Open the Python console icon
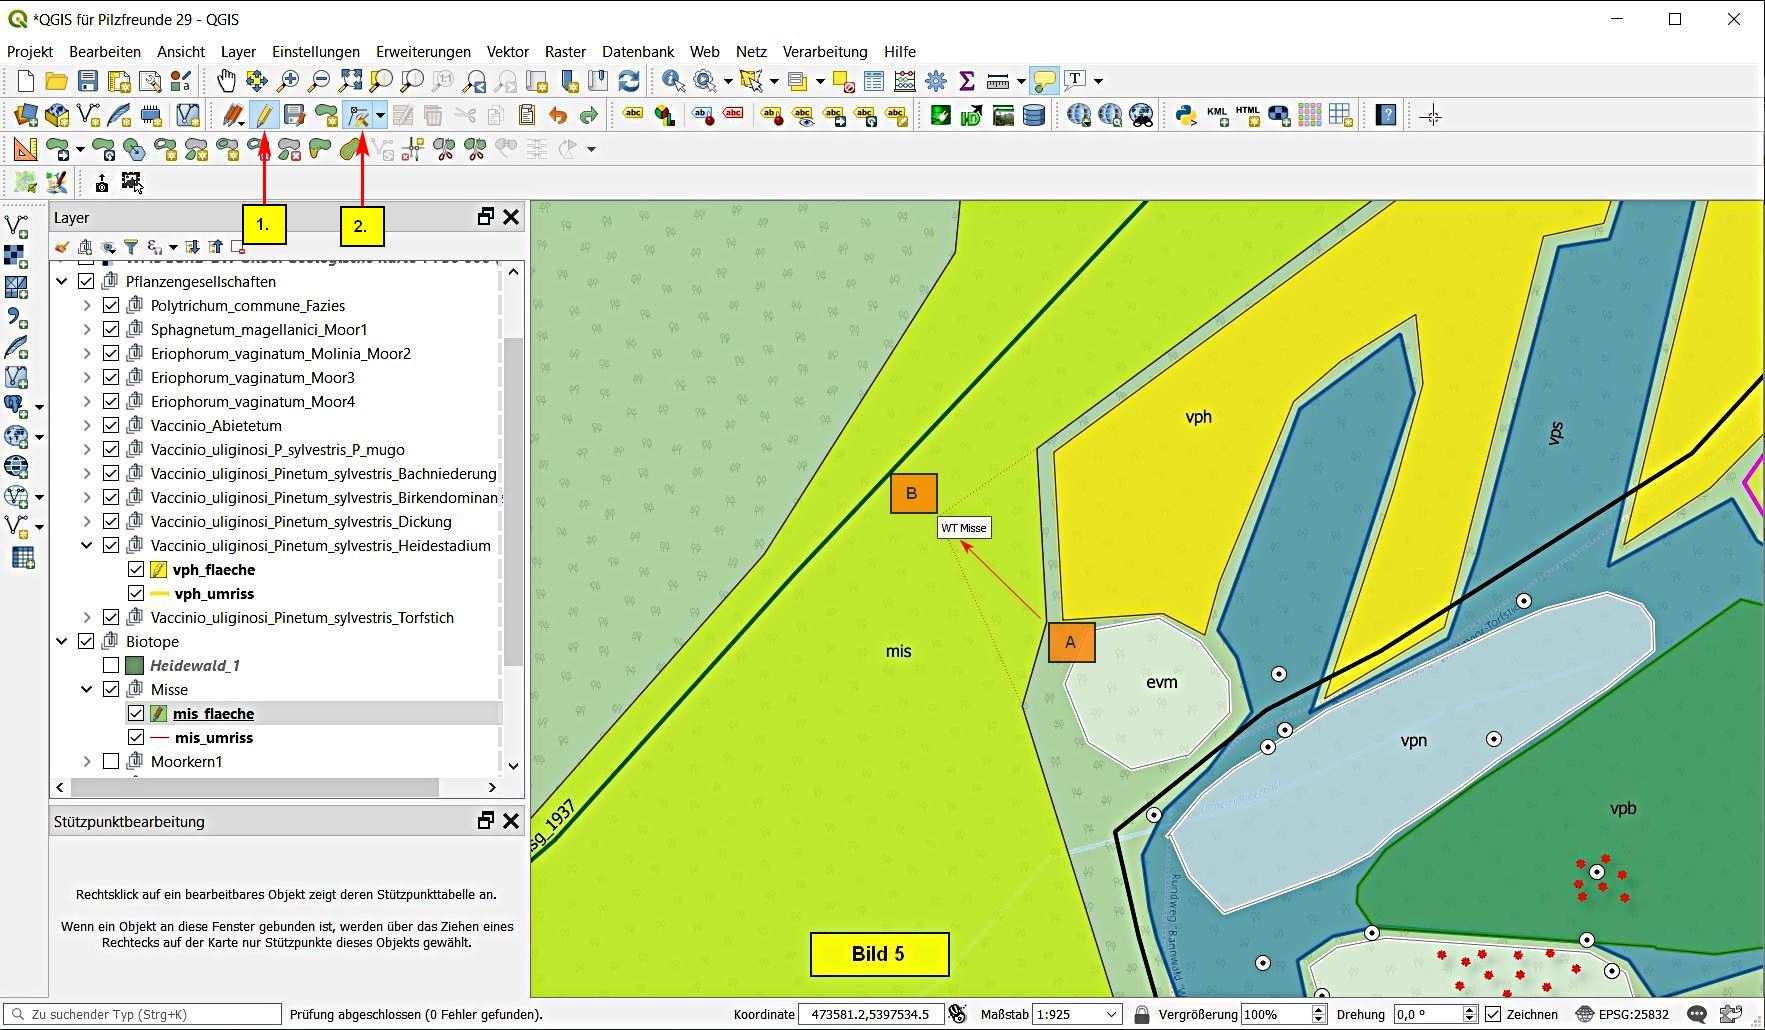Screen dimensions: 1765x1030 click(x=1186, y=115)
